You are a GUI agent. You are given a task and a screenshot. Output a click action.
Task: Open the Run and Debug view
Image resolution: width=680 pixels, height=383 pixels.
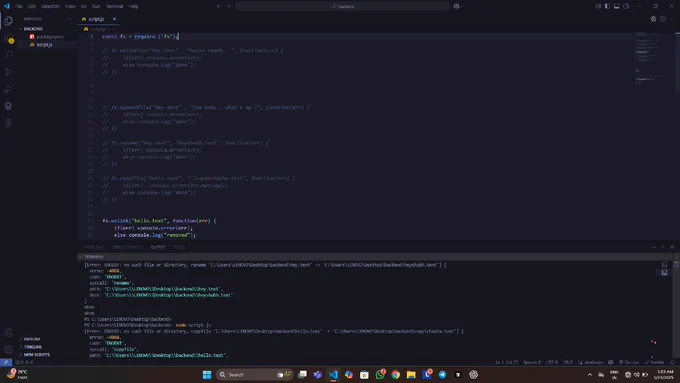[x=8, y=89]
